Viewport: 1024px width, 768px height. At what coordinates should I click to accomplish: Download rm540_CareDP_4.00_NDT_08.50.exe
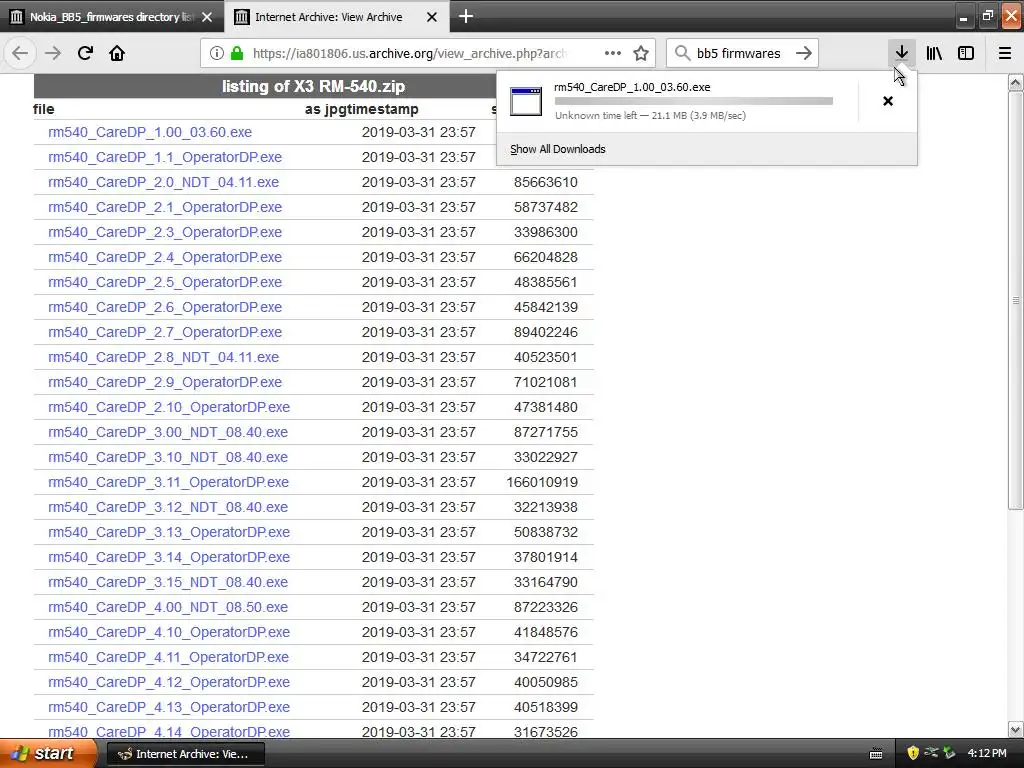coord(168,607)
